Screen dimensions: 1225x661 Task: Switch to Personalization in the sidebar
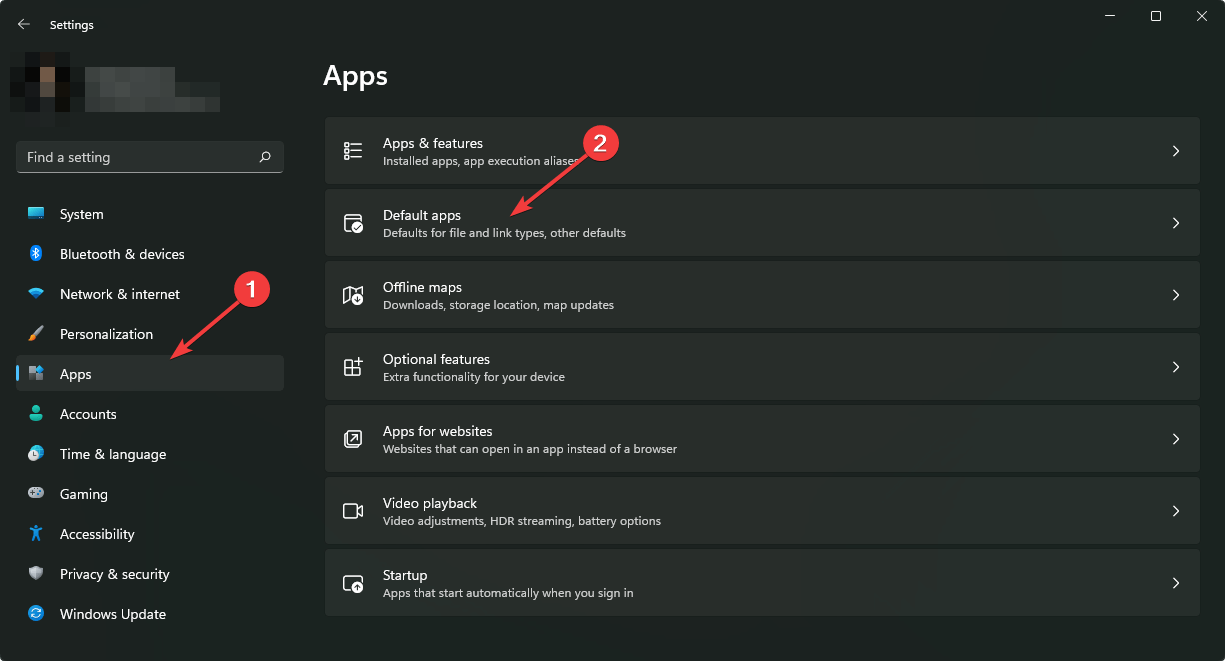(106, 334)
